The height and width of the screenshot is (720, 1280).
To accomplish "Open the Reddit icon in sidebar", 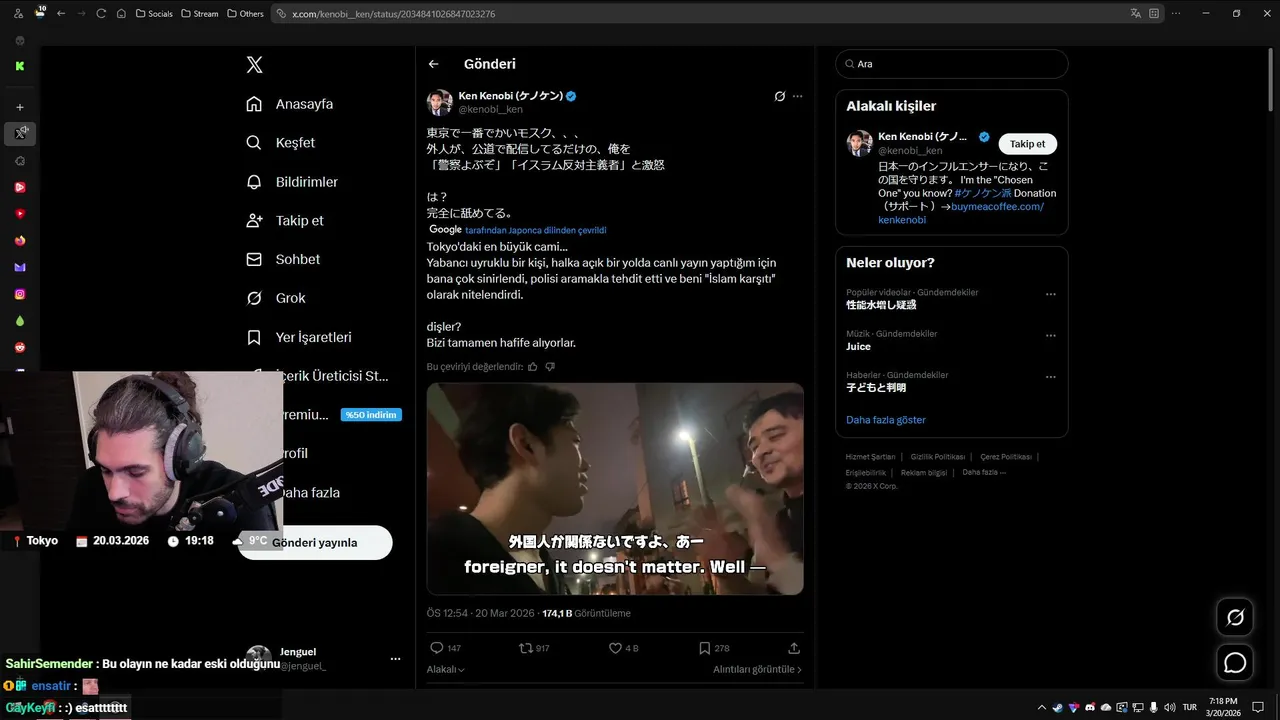I will pos(20,347).
